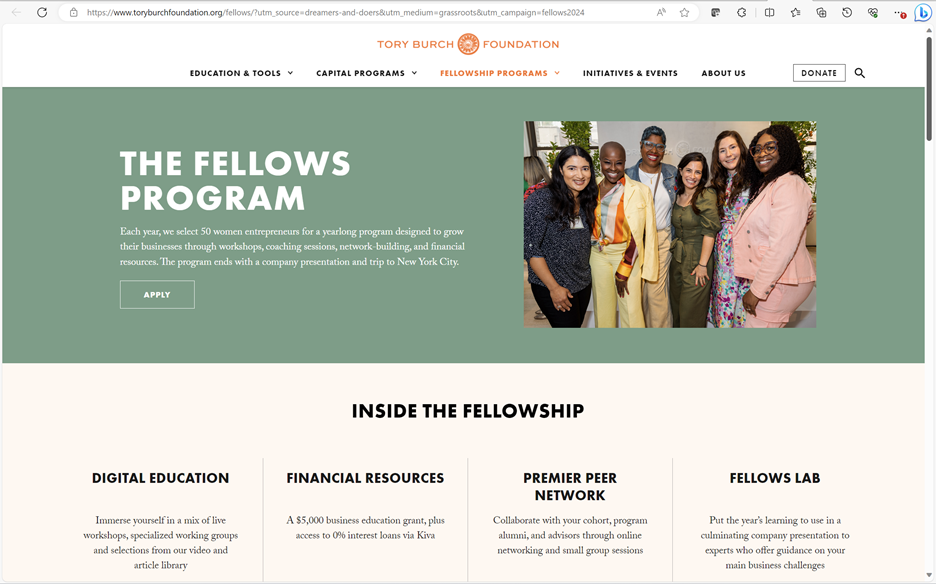
Task: Open the browser Extensions puzzle icon
Action: tap(742, 13)
